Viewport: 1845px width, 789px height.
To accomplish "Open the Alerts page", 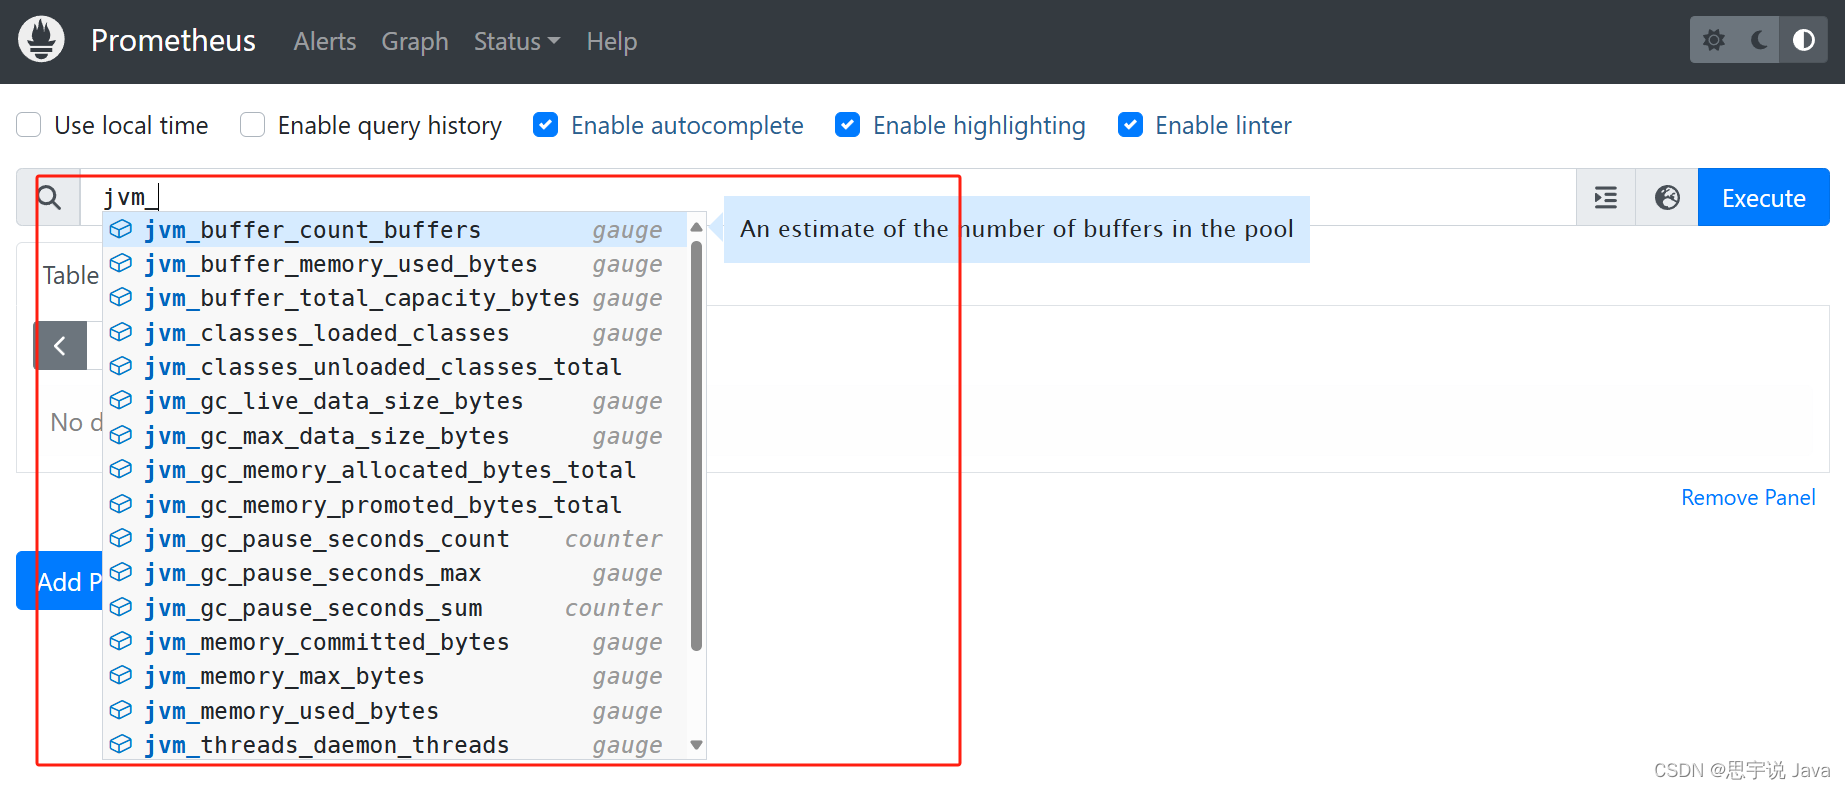I will point(325,41).
